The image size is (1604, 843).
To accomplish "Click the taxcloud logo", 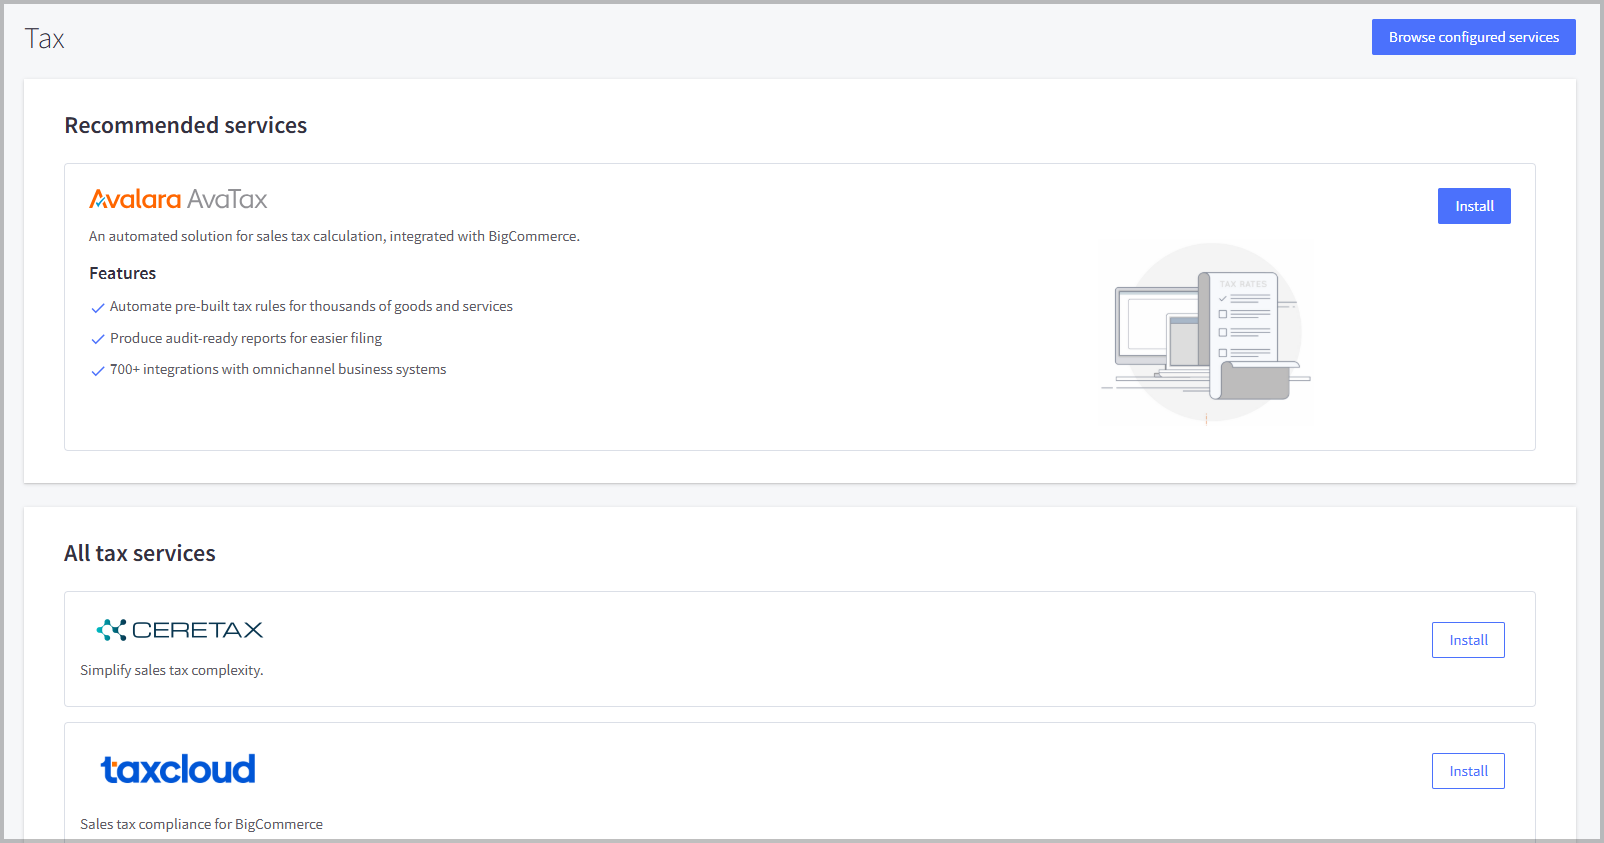I will pos(178,769).
